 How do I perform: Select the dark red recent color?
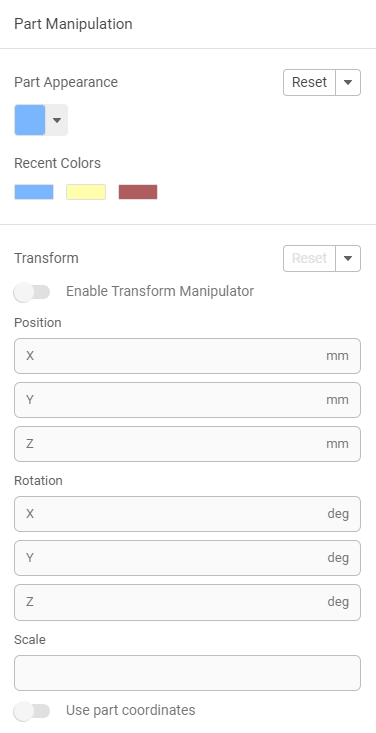[x=138, y=192]
